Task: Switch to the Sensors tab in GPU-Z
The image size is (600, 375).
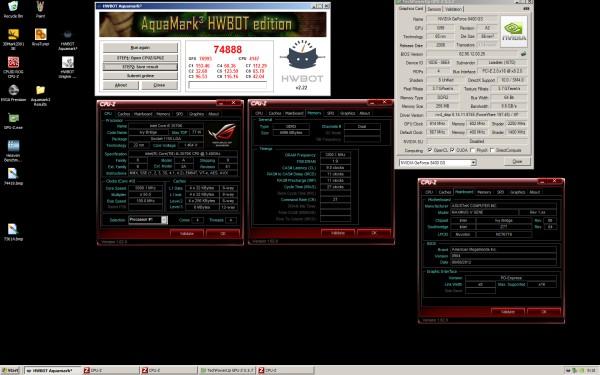Action: coord(434,9)
